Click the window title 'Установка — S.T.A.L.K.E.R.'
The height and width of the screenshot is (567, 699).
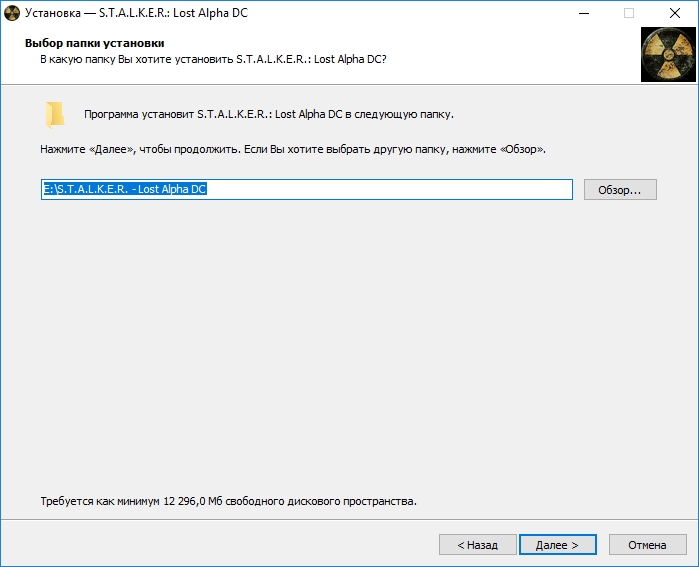pyautogui.click(x=136, y=13)
